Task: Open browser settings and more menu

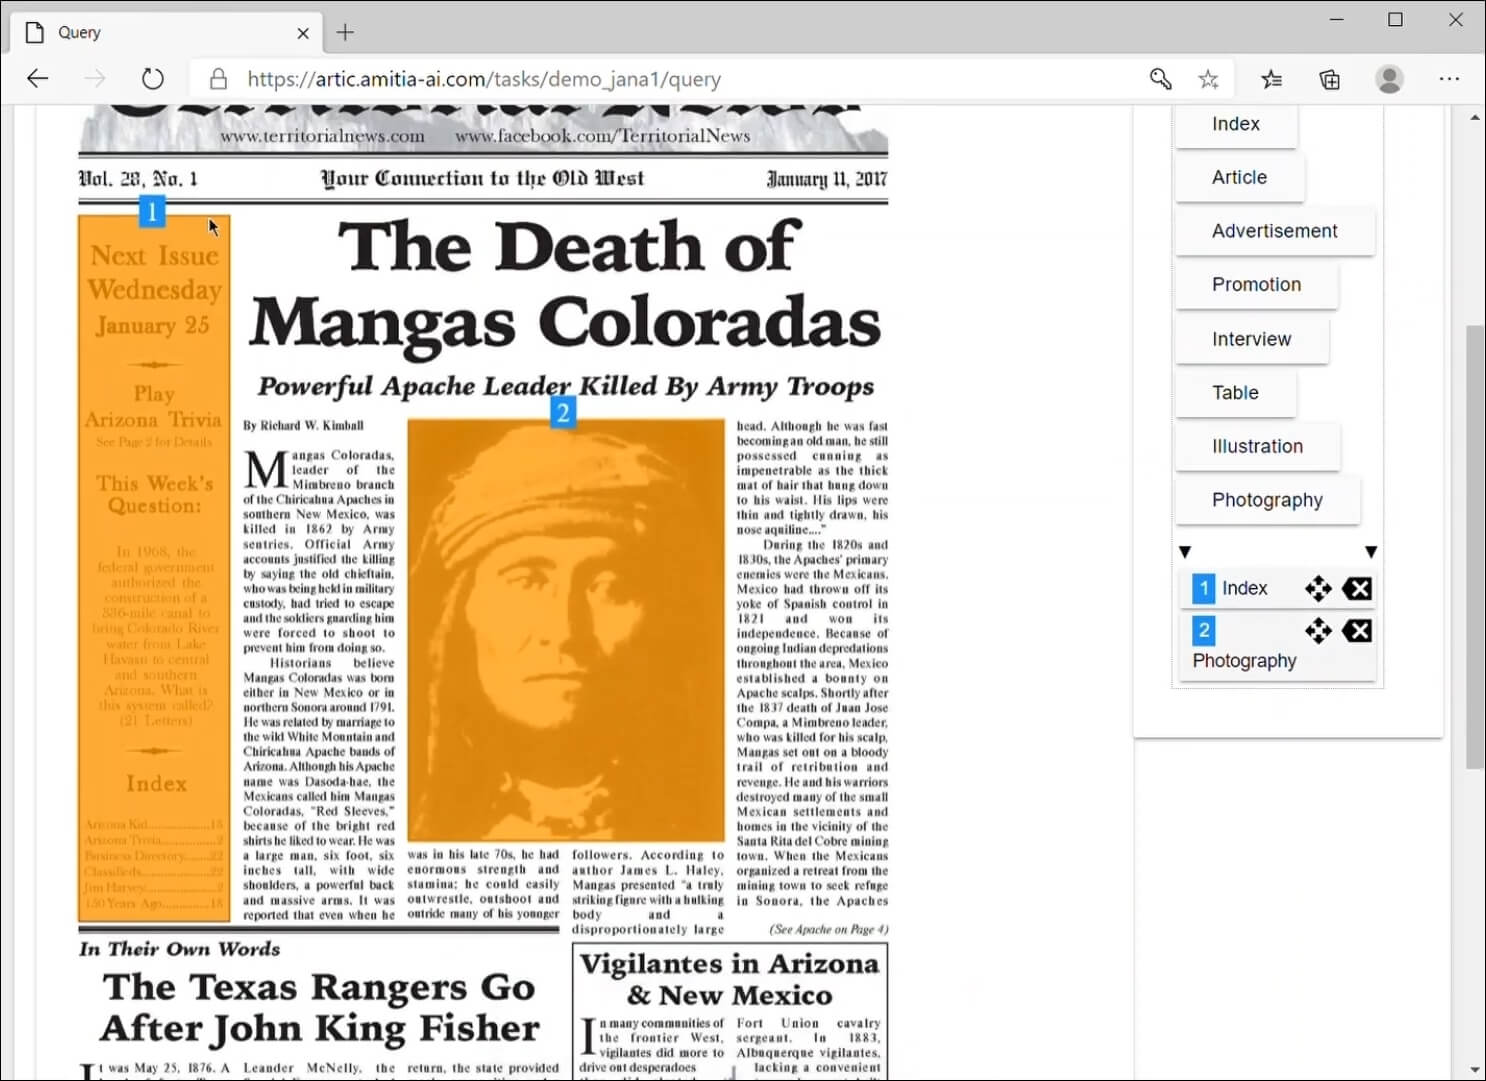Action: tap(1449, 79)
